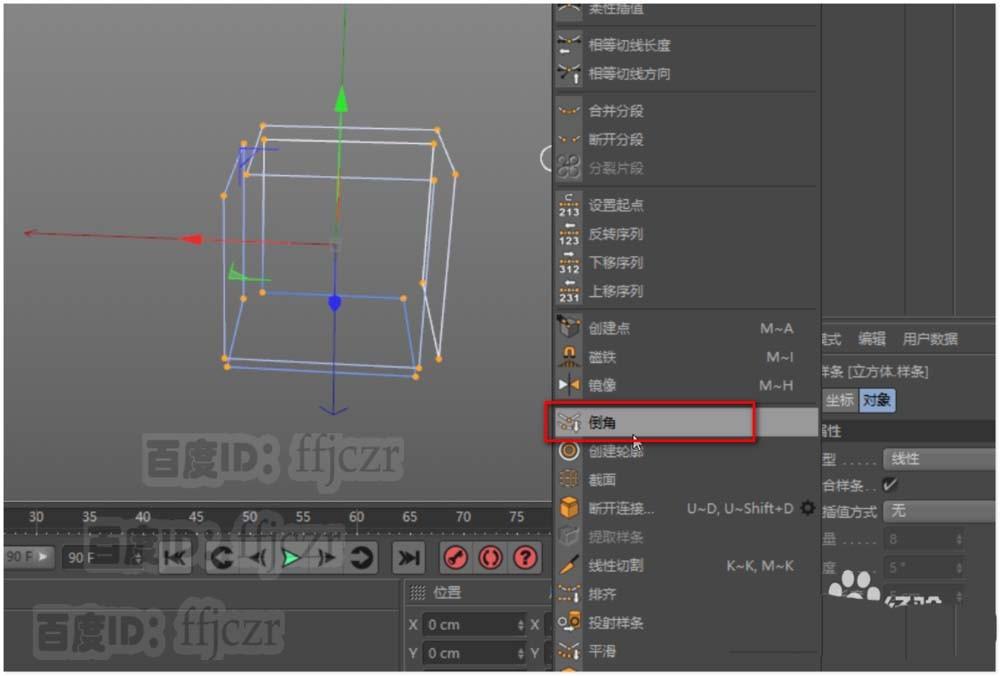Viewport: 1000px width, 676px height.
Task: Select the 线性切割 line cut icon
Action: (568, 567)
